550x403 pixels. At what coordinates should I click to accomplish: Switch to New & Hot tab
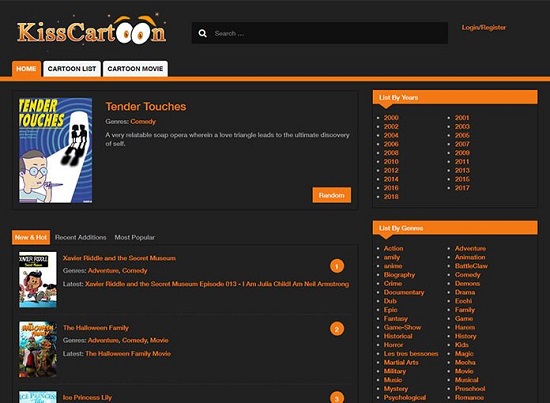point(31,237)
